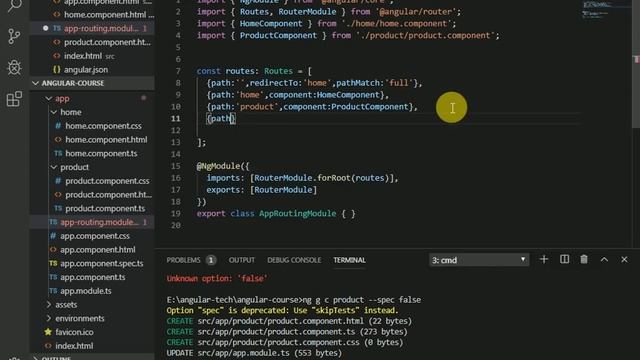Screen dimensions: 640x360
Task: Open the Extensions view
Action: (14, 98)
